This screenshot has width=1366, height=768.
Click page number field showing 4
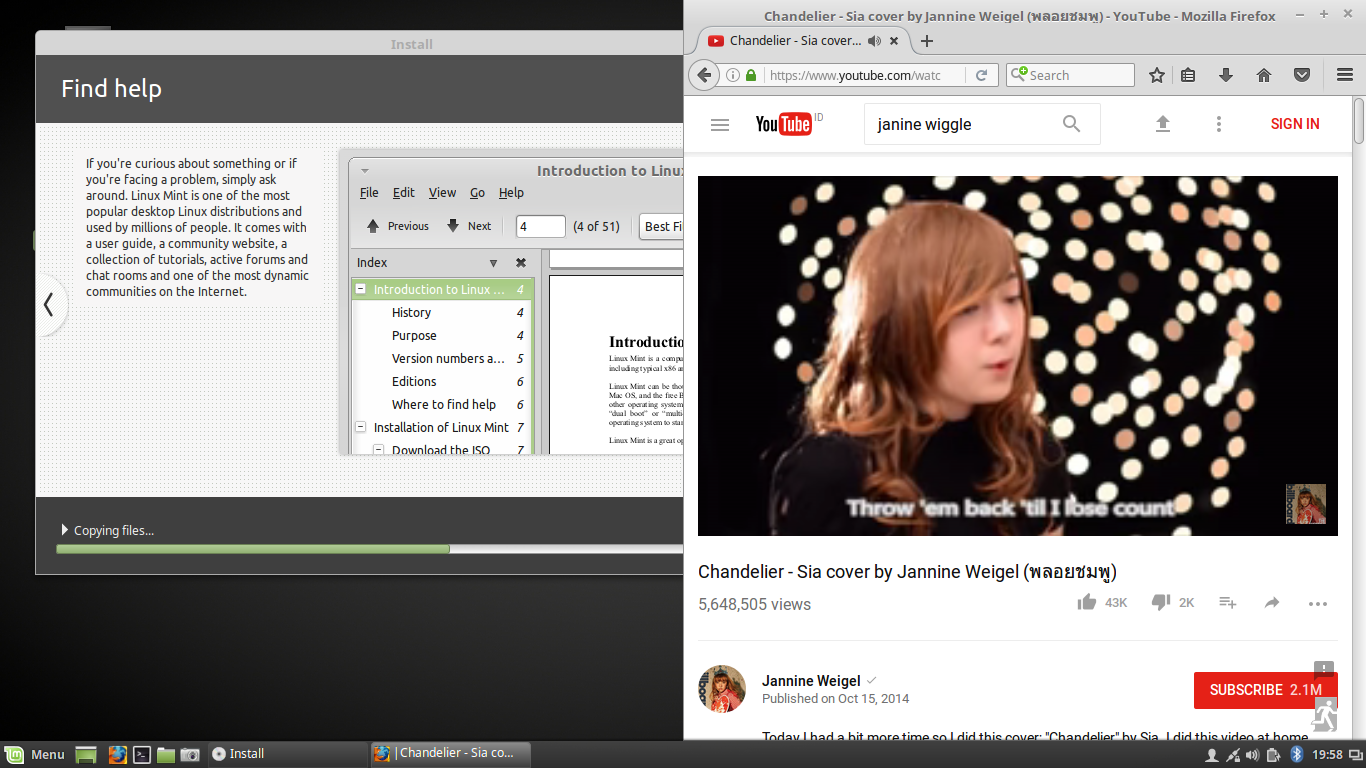click(x=541, y=226)
